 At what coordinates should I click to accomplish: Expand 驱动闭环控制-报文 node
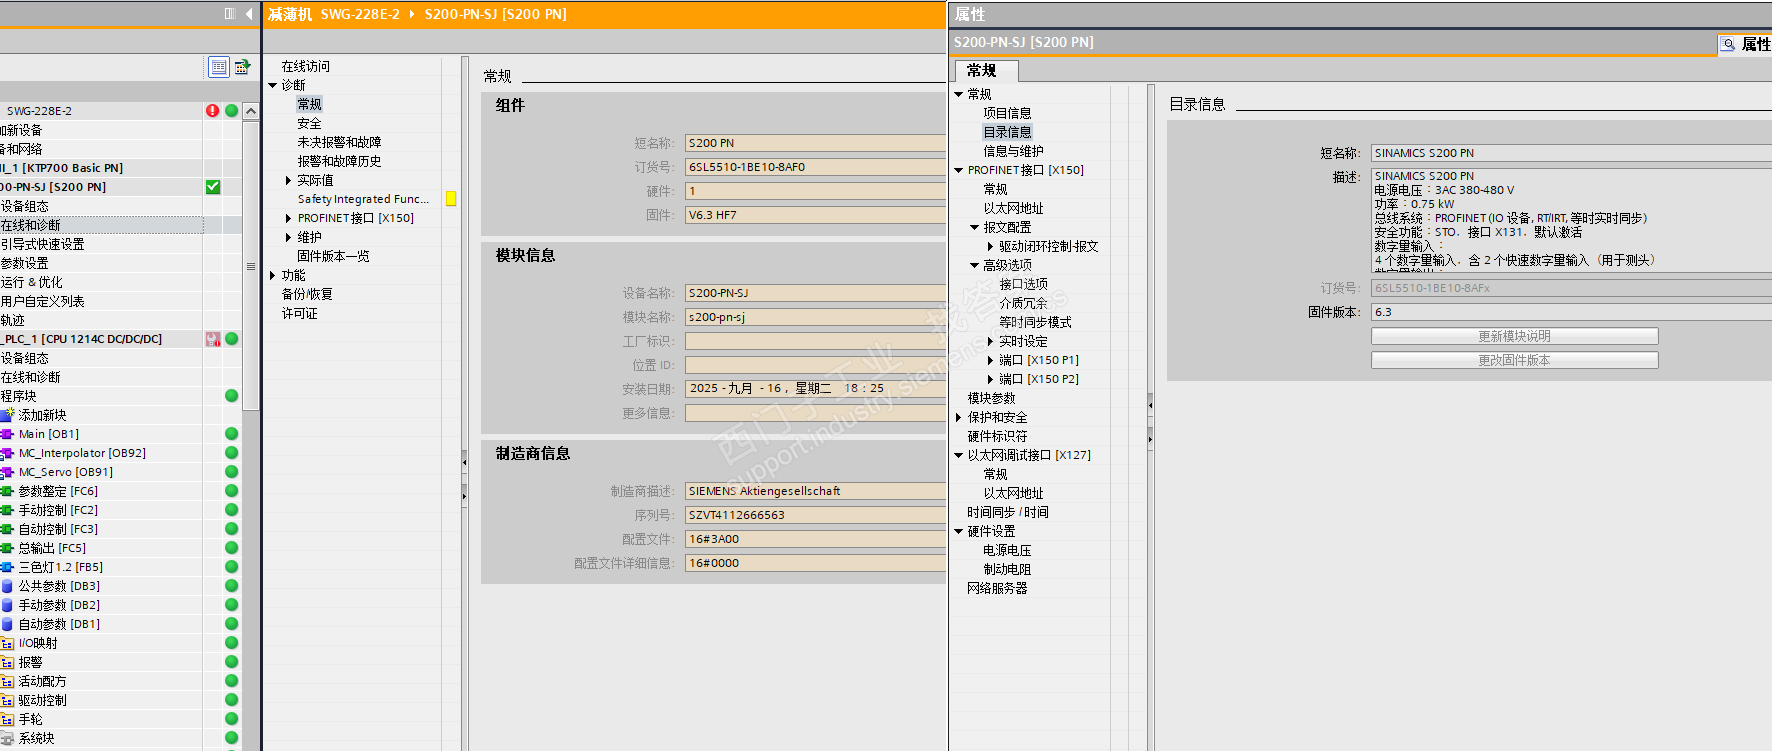point(990,246)
